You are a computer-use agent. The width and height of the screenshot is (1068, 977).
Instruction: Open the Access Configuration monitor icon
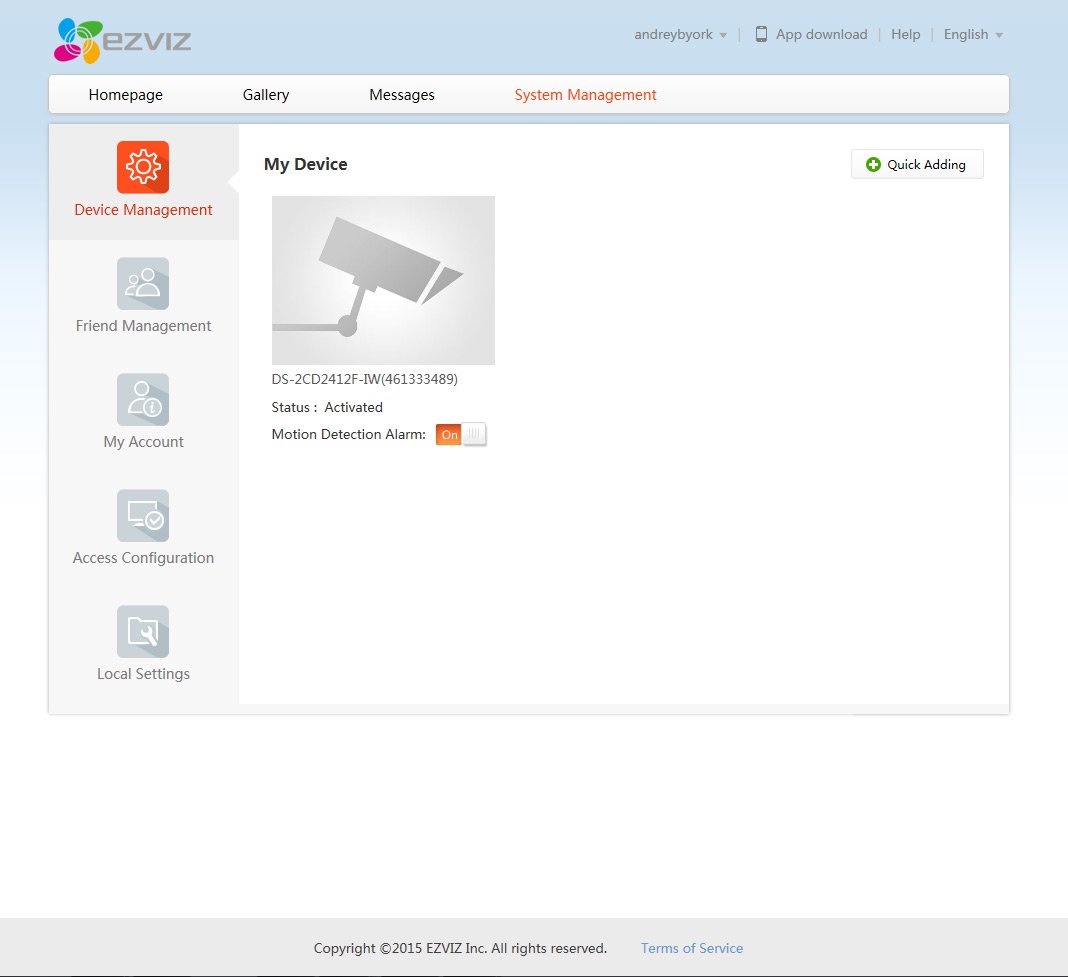[x=143, y=515]
